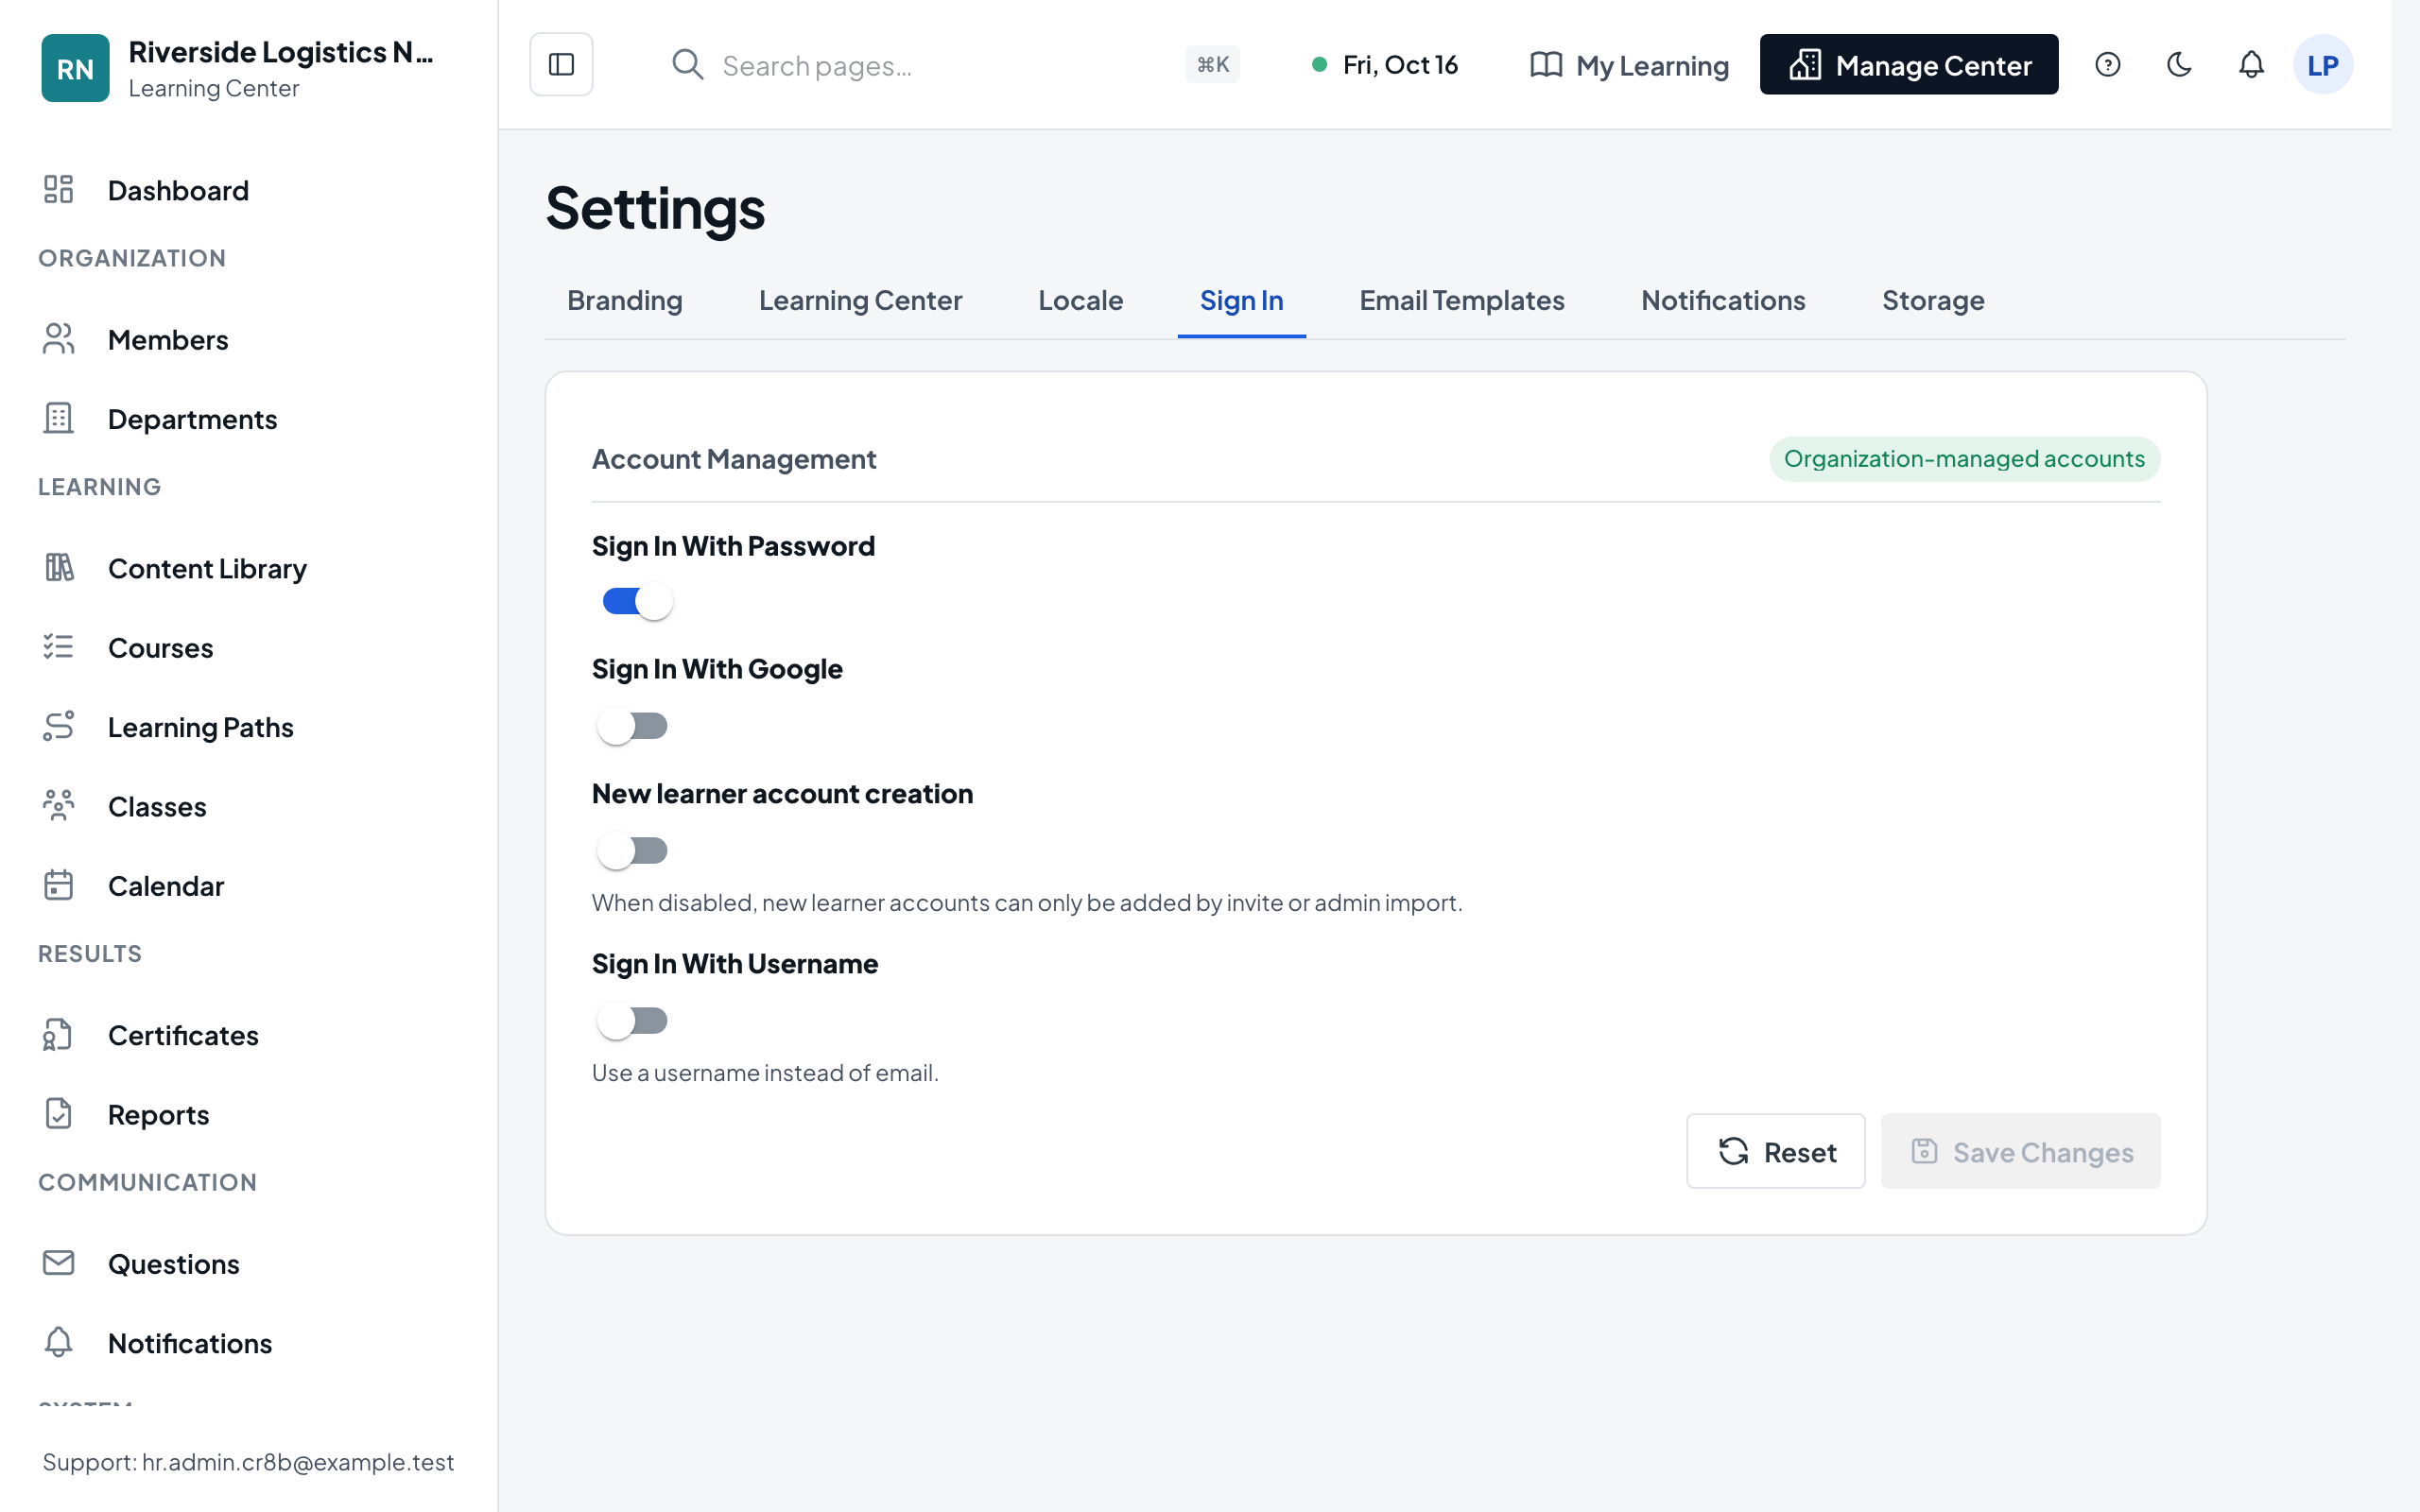Open the Branding settings tab

click(x=624, y=301)
